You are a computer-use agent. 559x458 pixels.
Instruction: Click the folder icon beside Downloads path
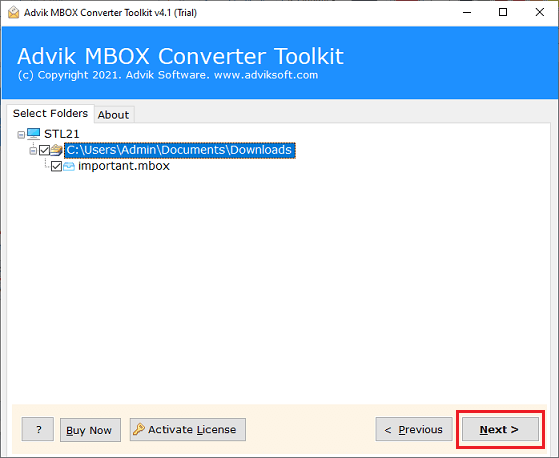[56, 150]
